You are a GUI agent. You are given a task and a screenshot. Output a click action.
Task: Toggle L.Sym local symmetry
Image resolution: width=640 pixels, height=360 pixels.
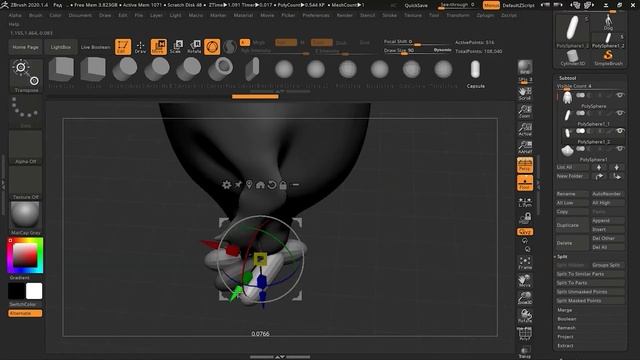pyautogui.click(x=525, y=202)
